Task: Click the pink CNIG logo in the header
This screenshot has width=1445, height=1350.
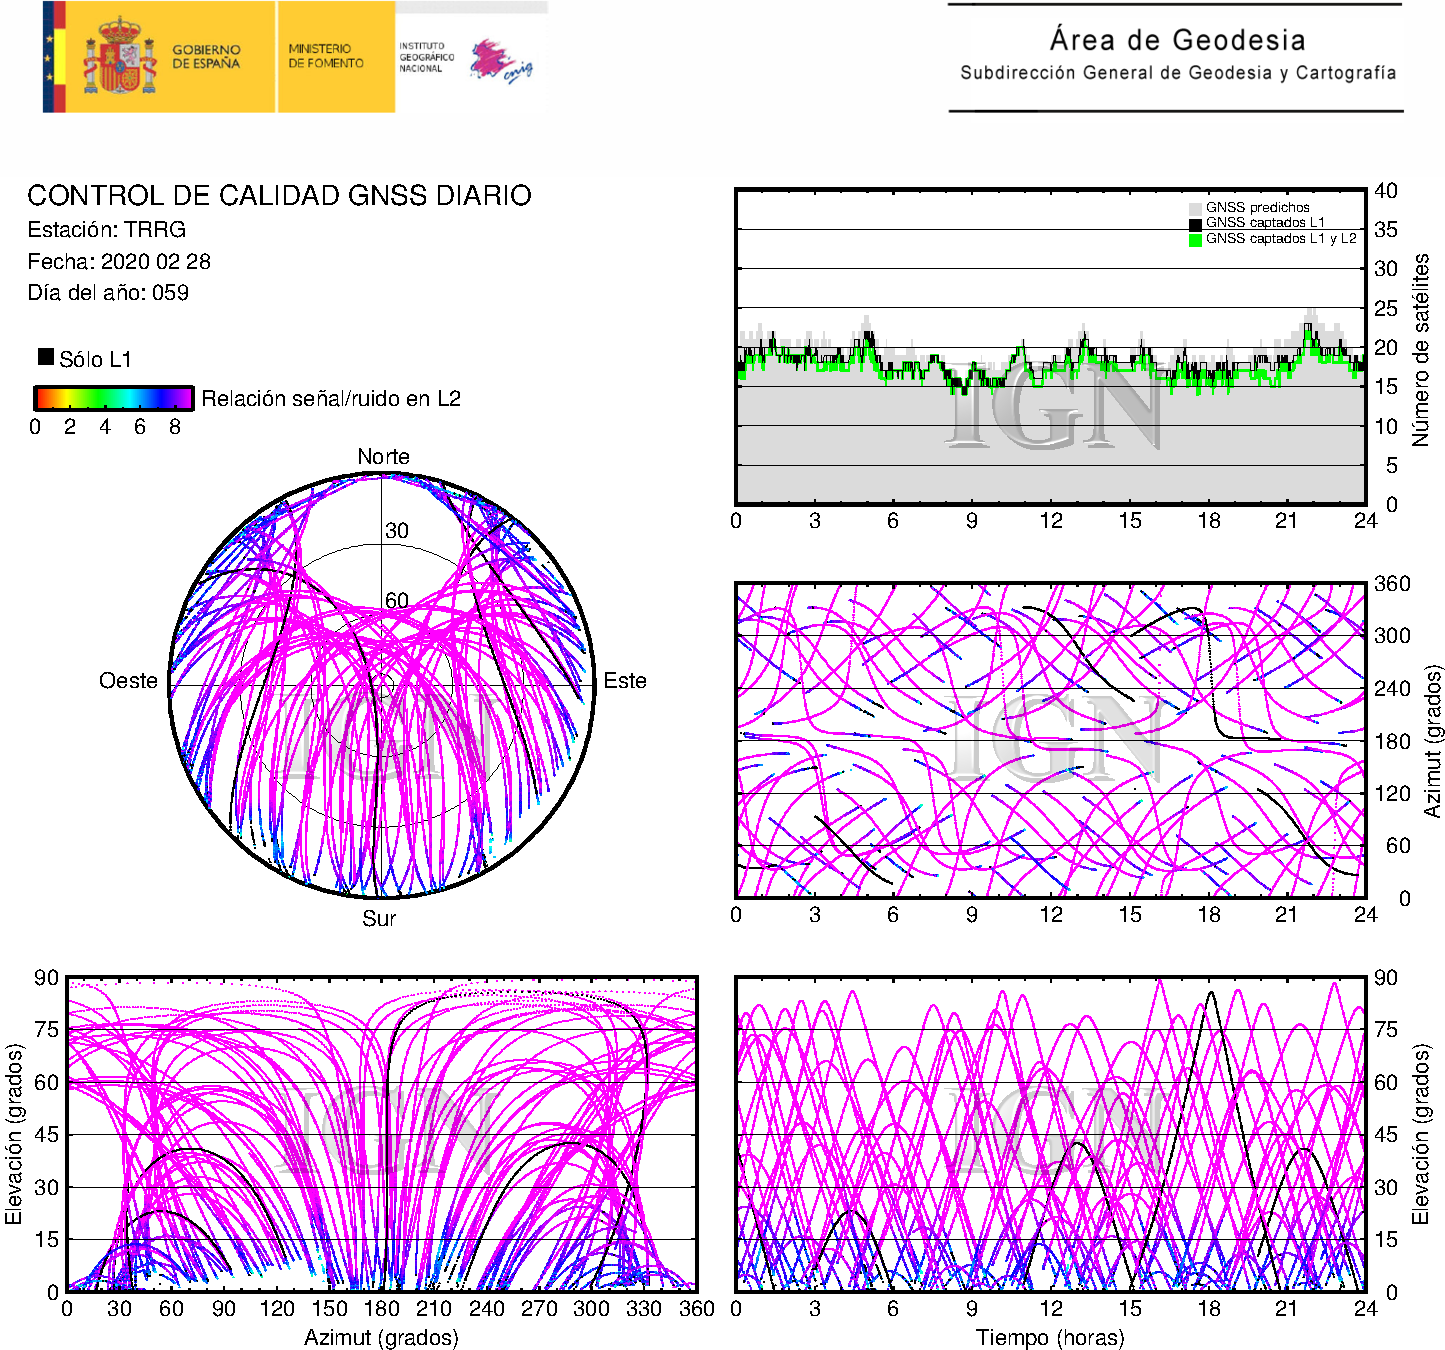Action: (x=501, y=62)
